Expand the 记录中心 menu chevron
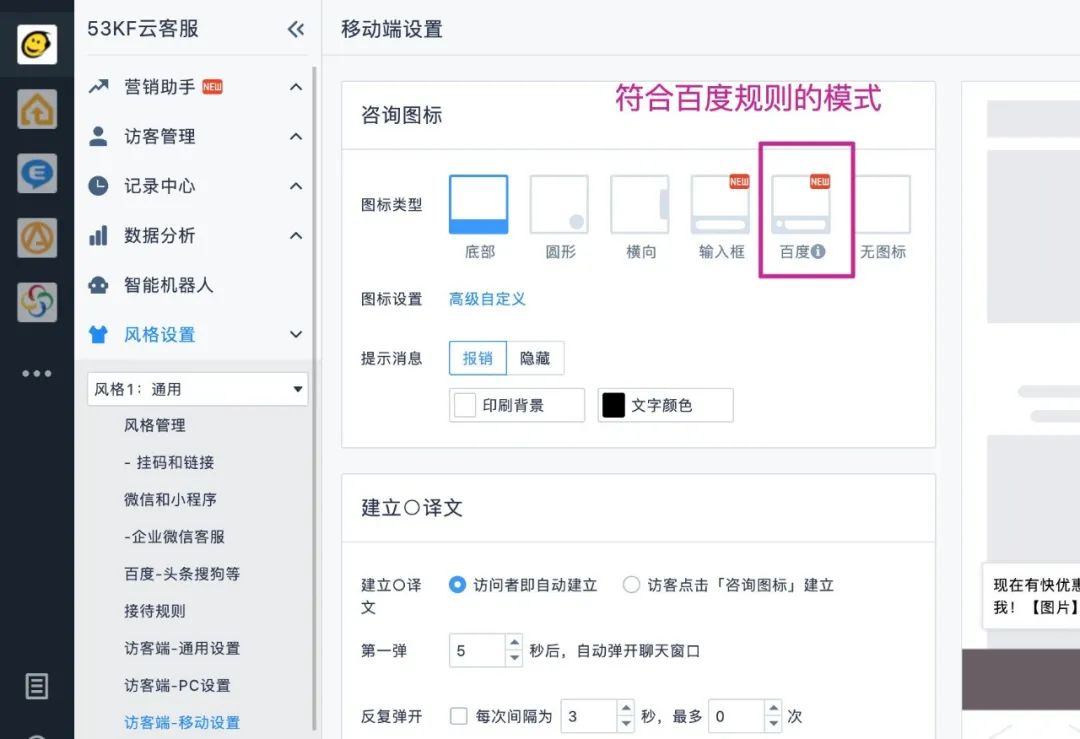Screen dimensions: 1080x739 [x=296, y=186]
